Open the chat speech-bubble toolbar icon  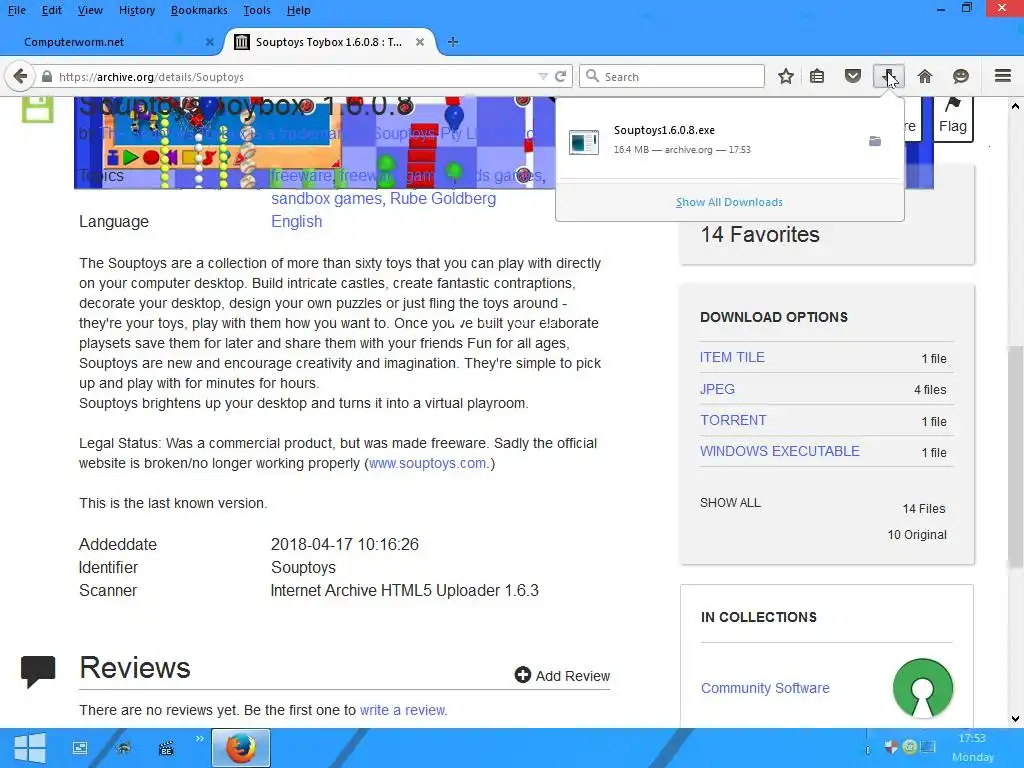961,76
